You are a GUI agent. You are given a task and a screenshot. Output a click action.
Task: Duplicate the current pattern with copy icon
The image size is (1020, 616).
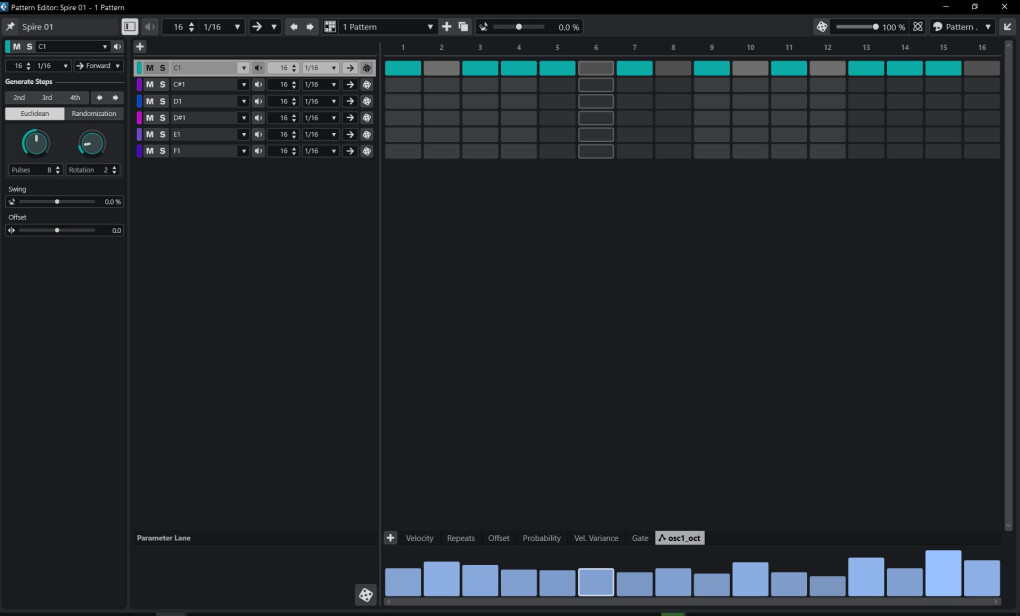[463, 27]
